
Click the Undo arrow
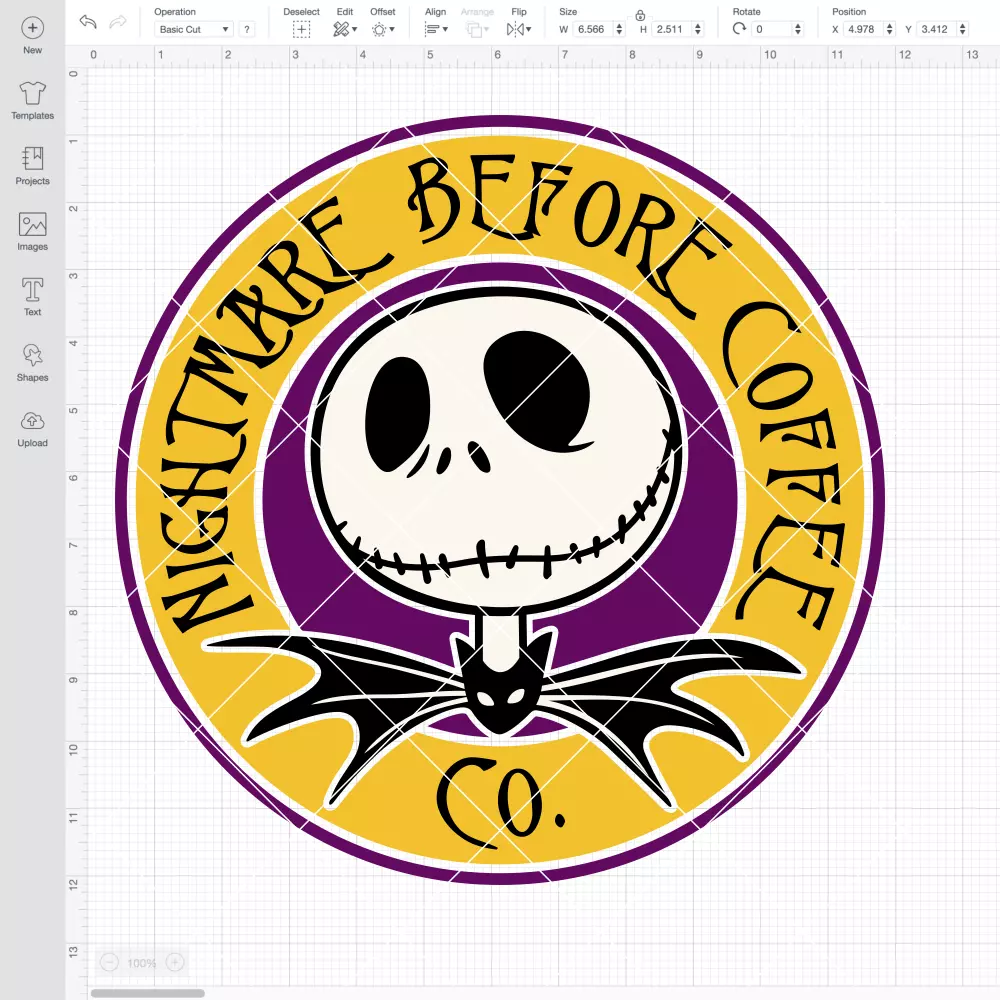point(88,22)
